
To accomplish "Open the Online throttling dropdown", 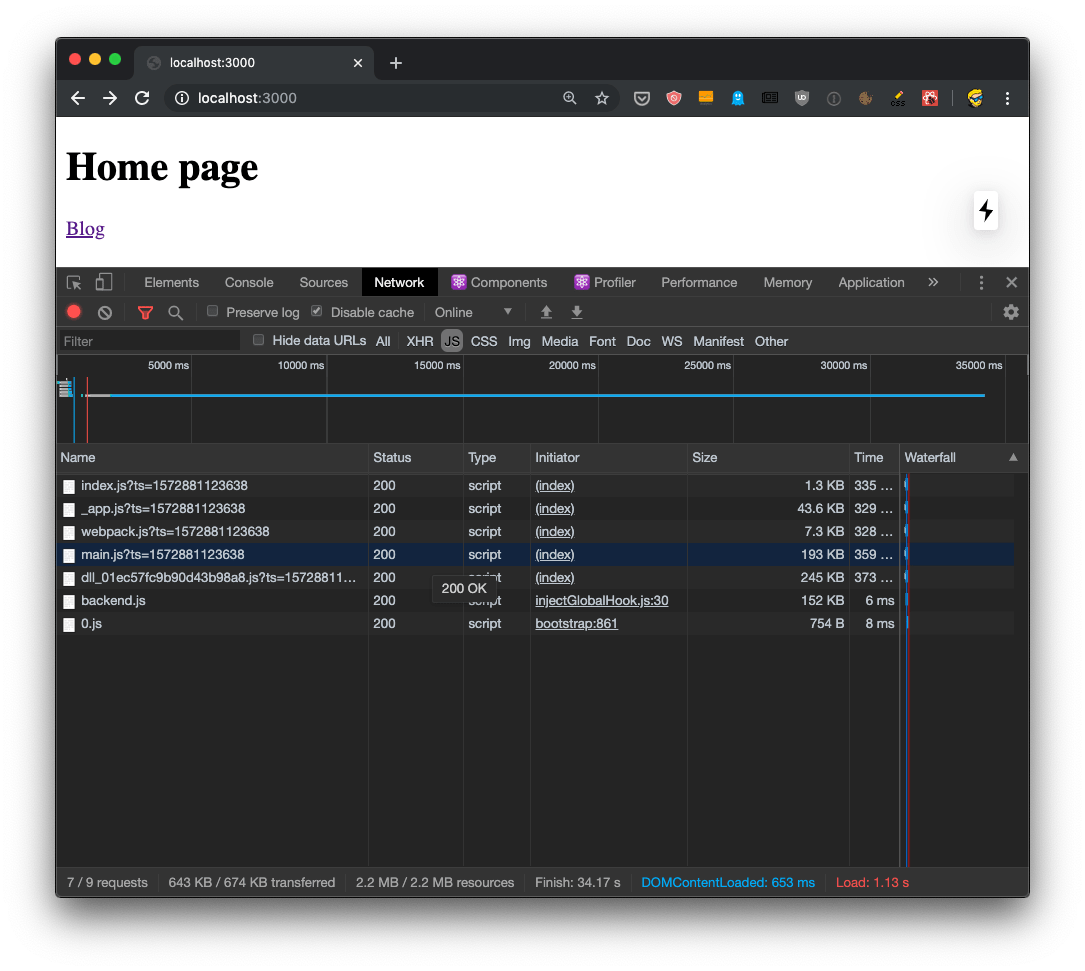I will (x=473, y=313).
